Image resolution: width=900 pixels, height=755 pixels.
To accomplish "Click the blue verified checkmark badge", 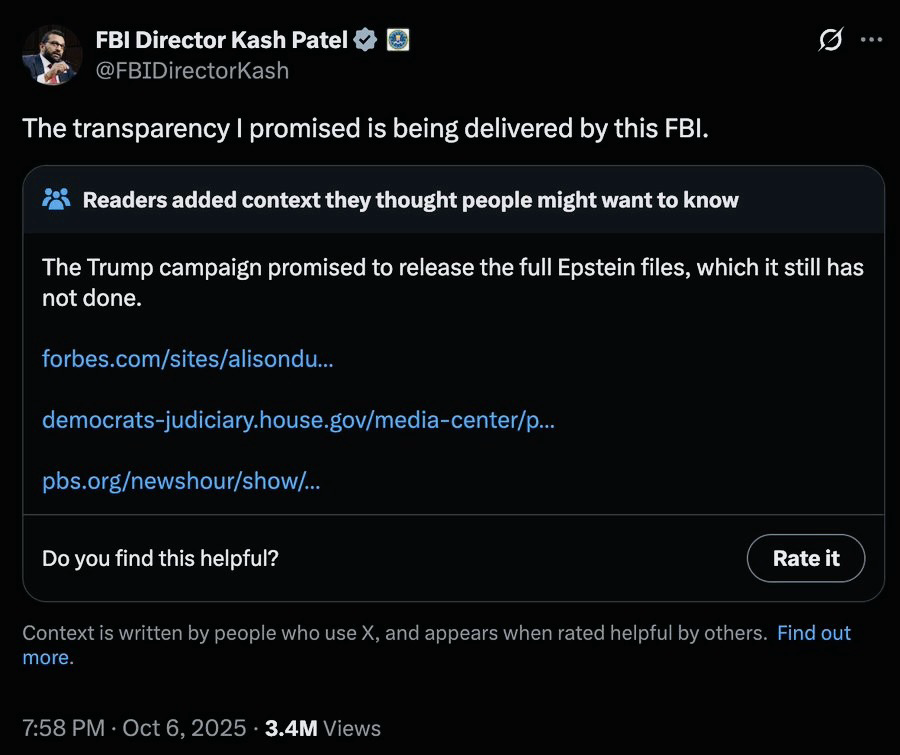I will [366, 40].
